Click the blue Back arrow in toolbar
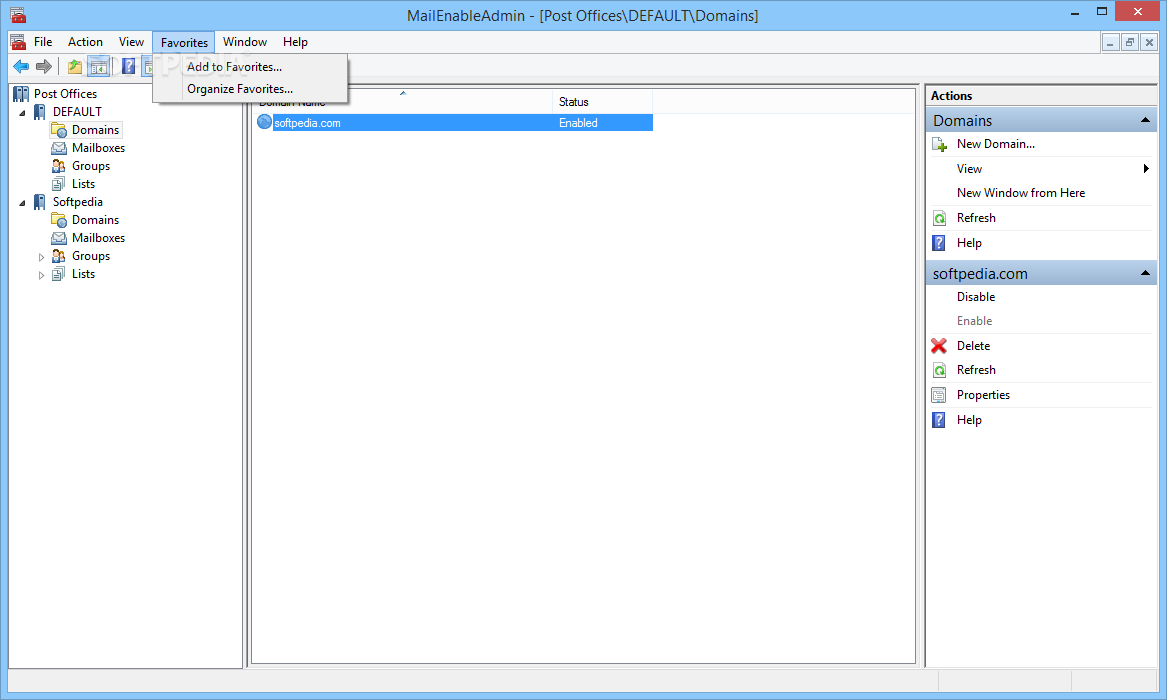The image size is (1167, 700). click(22, 67)
